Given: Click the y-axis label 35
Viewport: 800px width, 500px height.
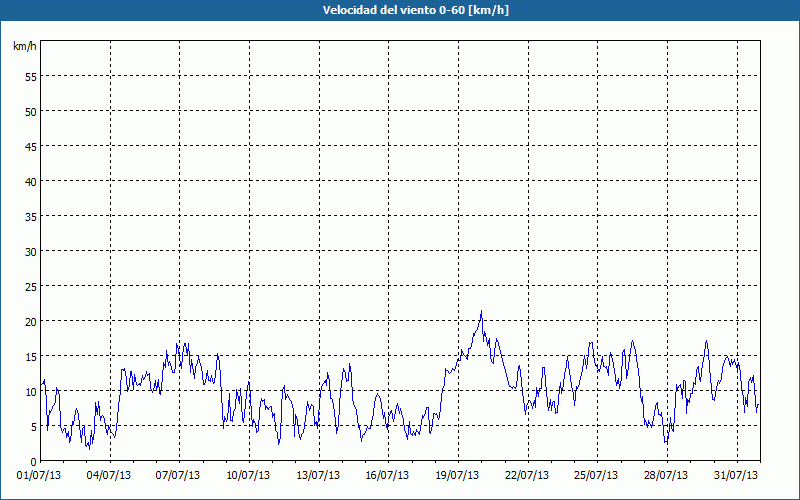Looking at the screenshot, I should [31, 217].
